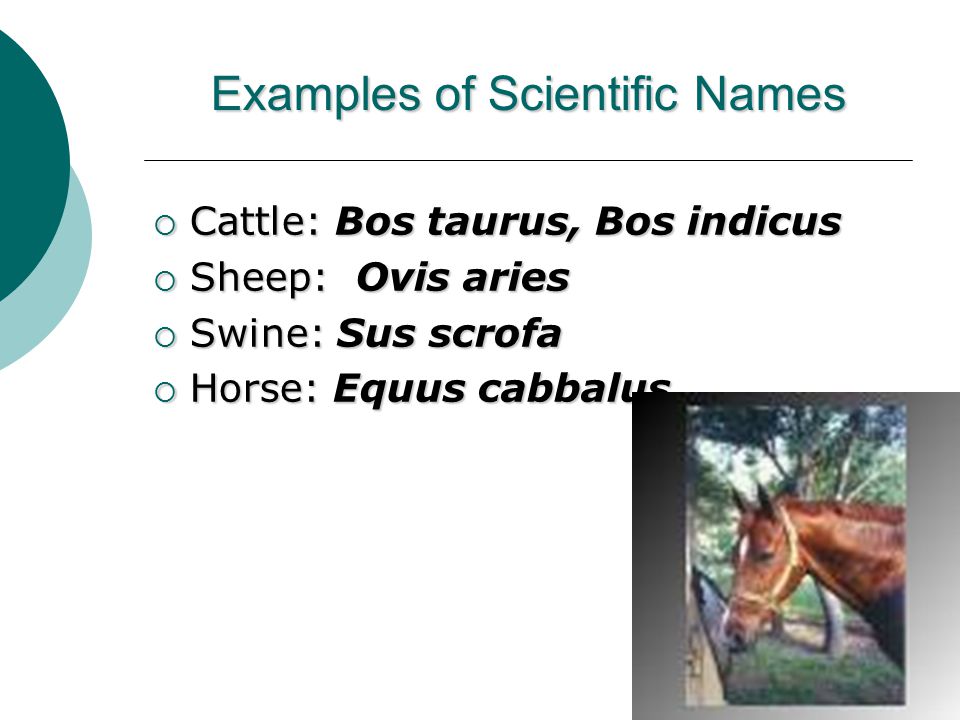Image resolution: width=960 pixels, height=720 pixels.
Task: Click the slide title Examples of Scientific Names
Action: click(528, 94)
